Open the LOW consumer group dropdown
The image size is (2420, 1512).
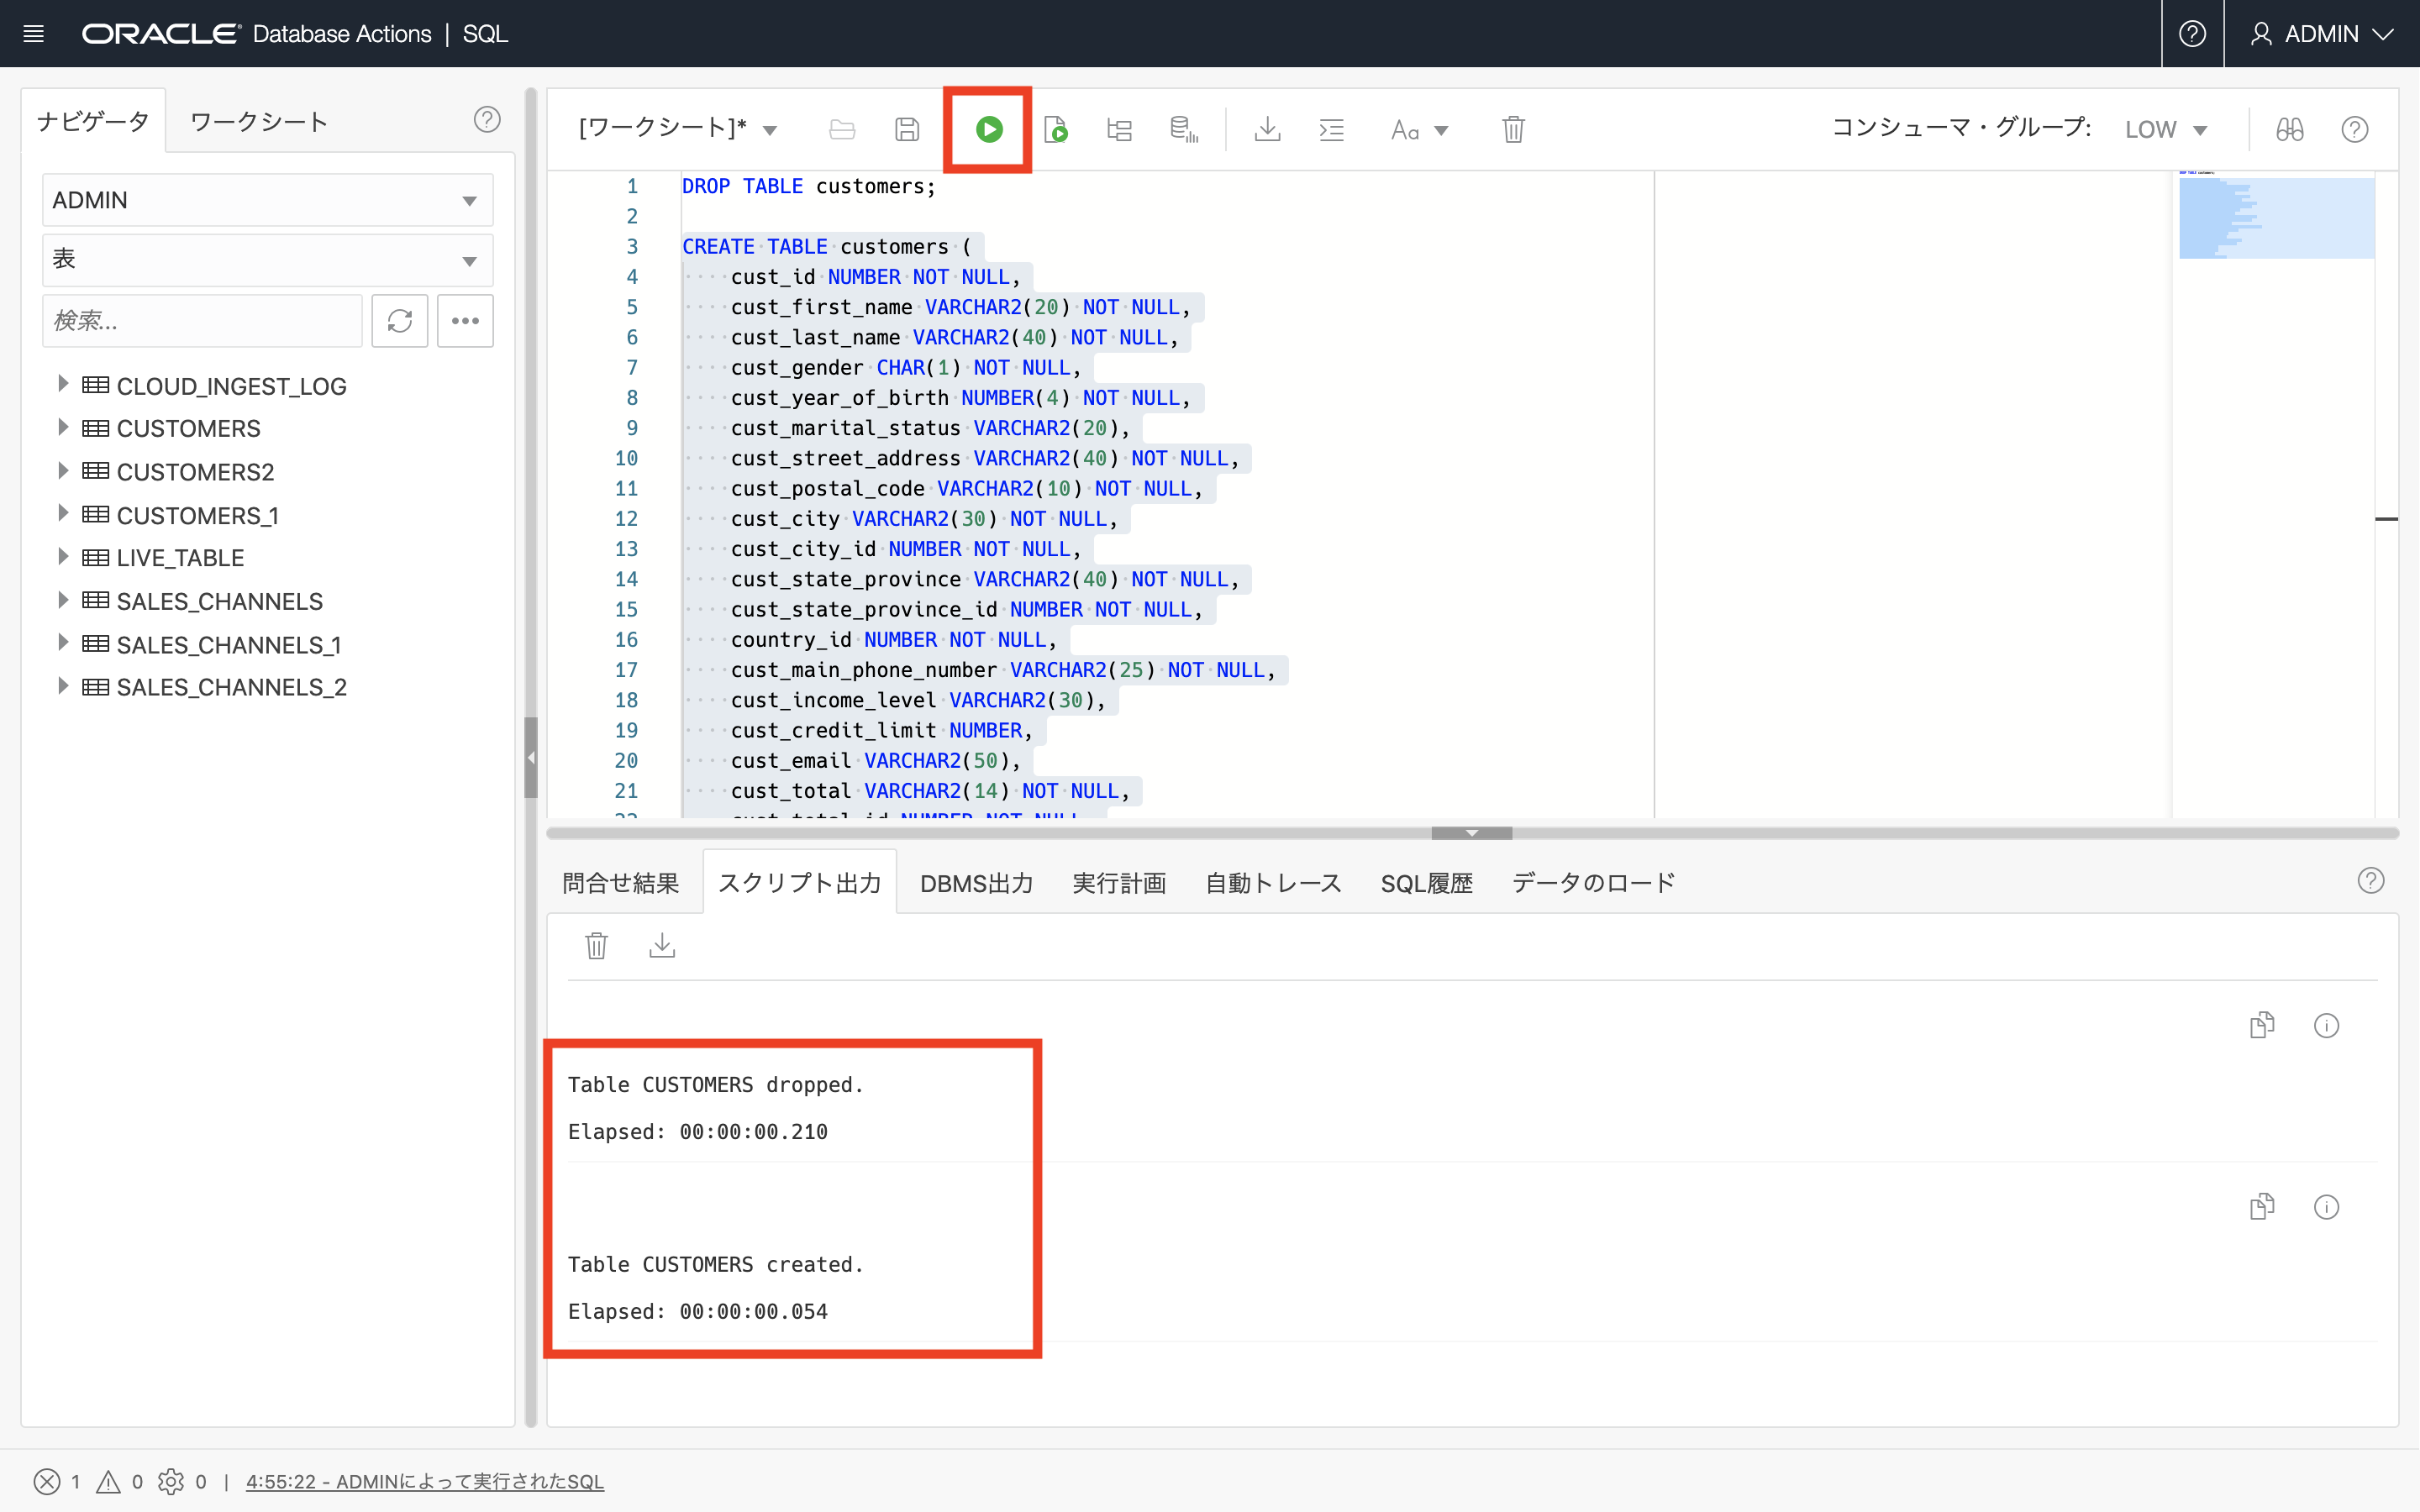2165,130
